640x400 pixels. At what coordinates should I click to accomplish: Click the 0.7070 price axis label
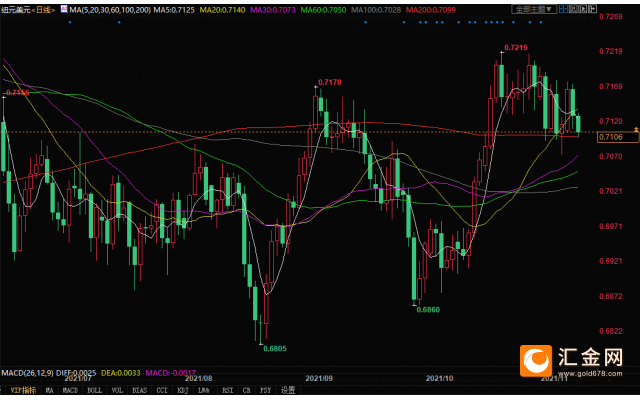611,156
